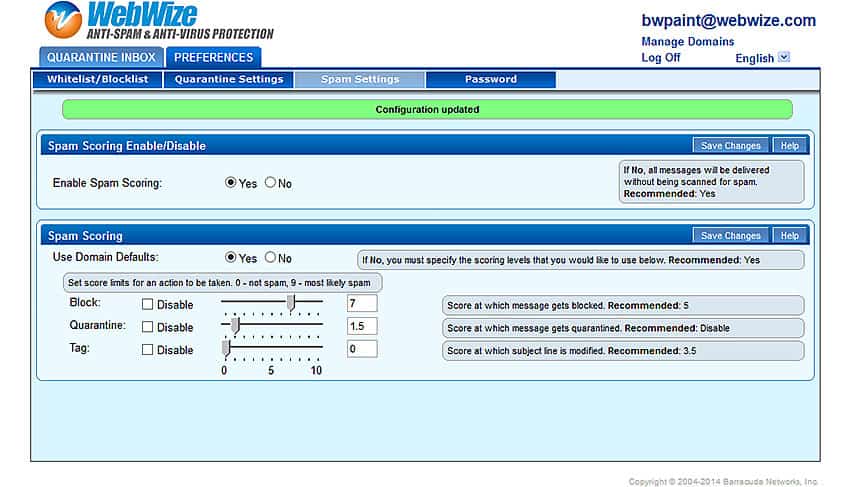
Task: Click the Manage Domains link
Action: pos(687,42)
